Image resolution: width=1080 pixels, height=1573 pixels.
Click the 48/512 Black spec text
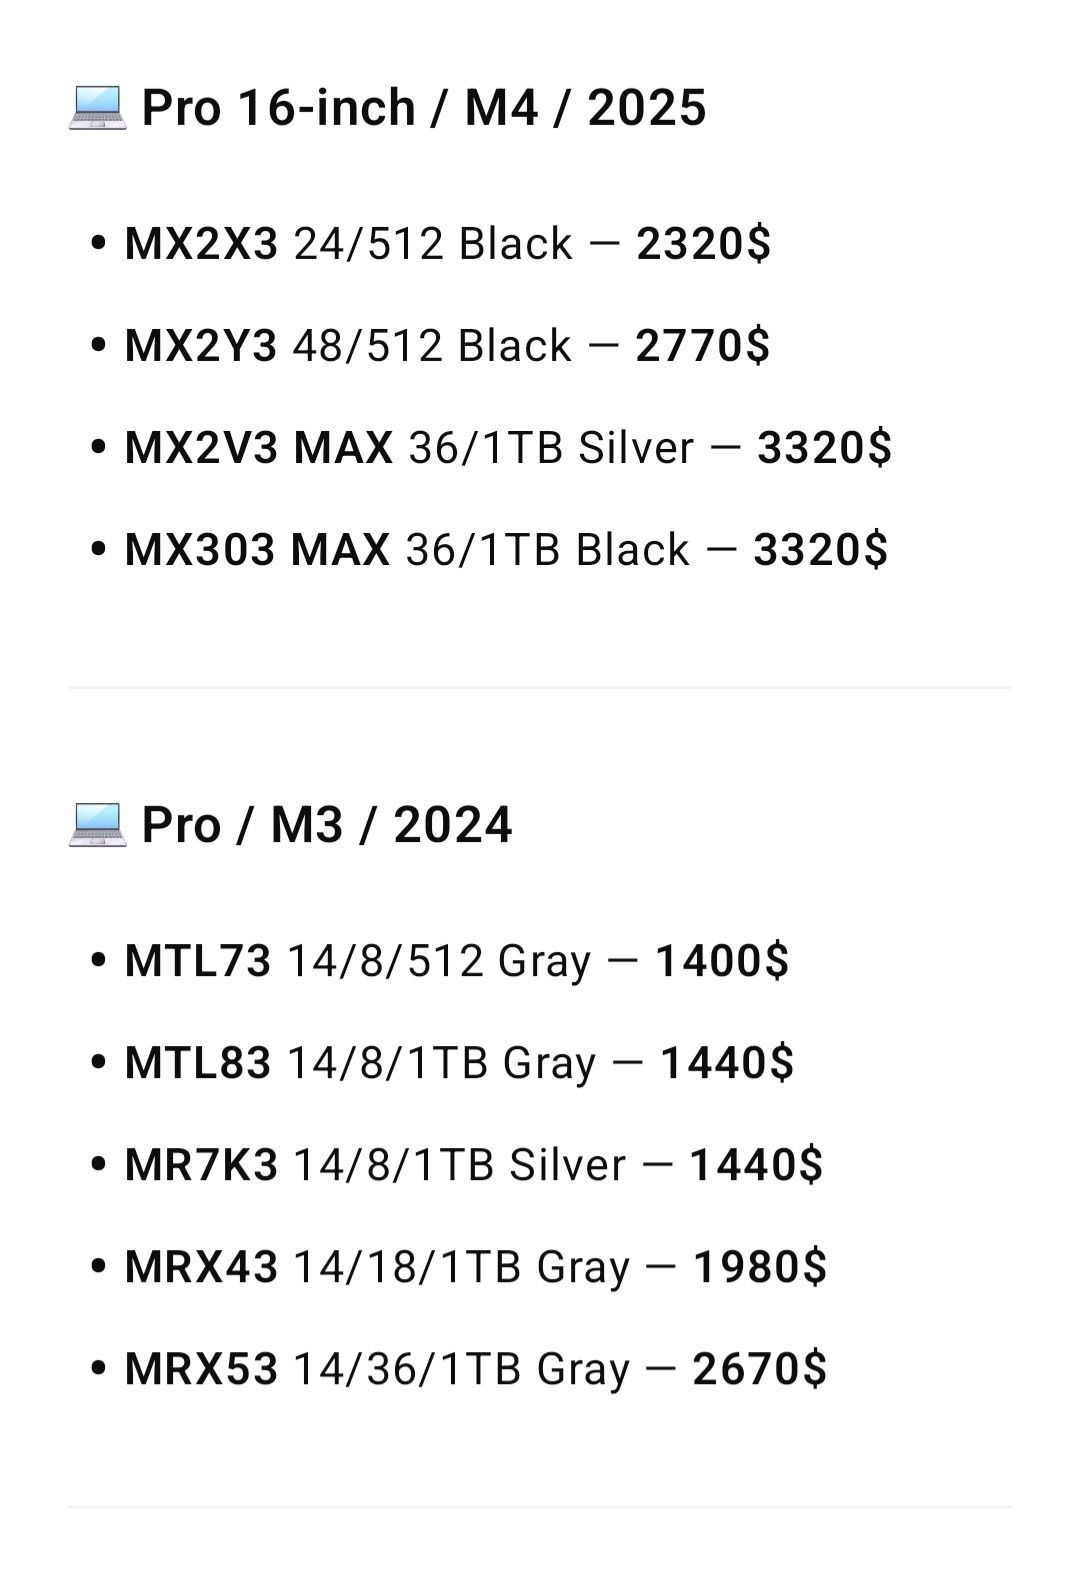point(433,346)
